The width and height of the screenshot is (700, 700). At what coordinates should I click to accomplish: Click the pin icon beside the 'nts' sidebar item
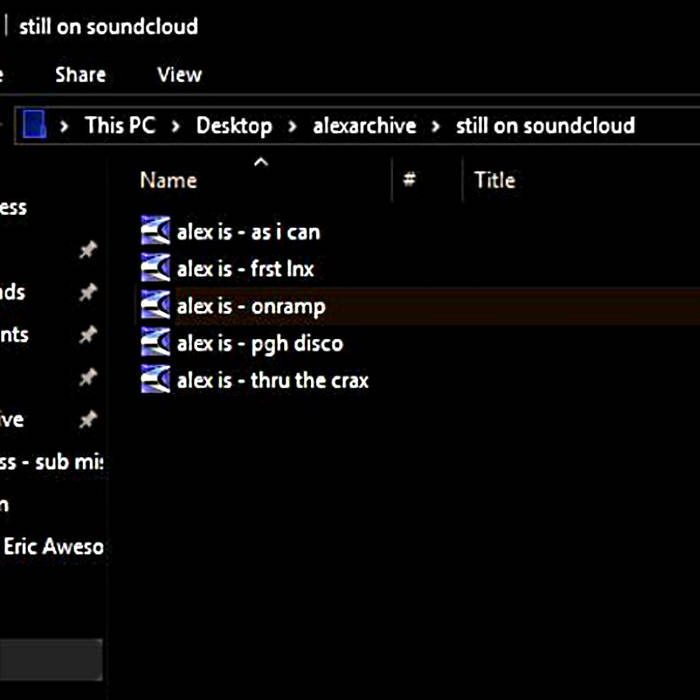point(88,335)
